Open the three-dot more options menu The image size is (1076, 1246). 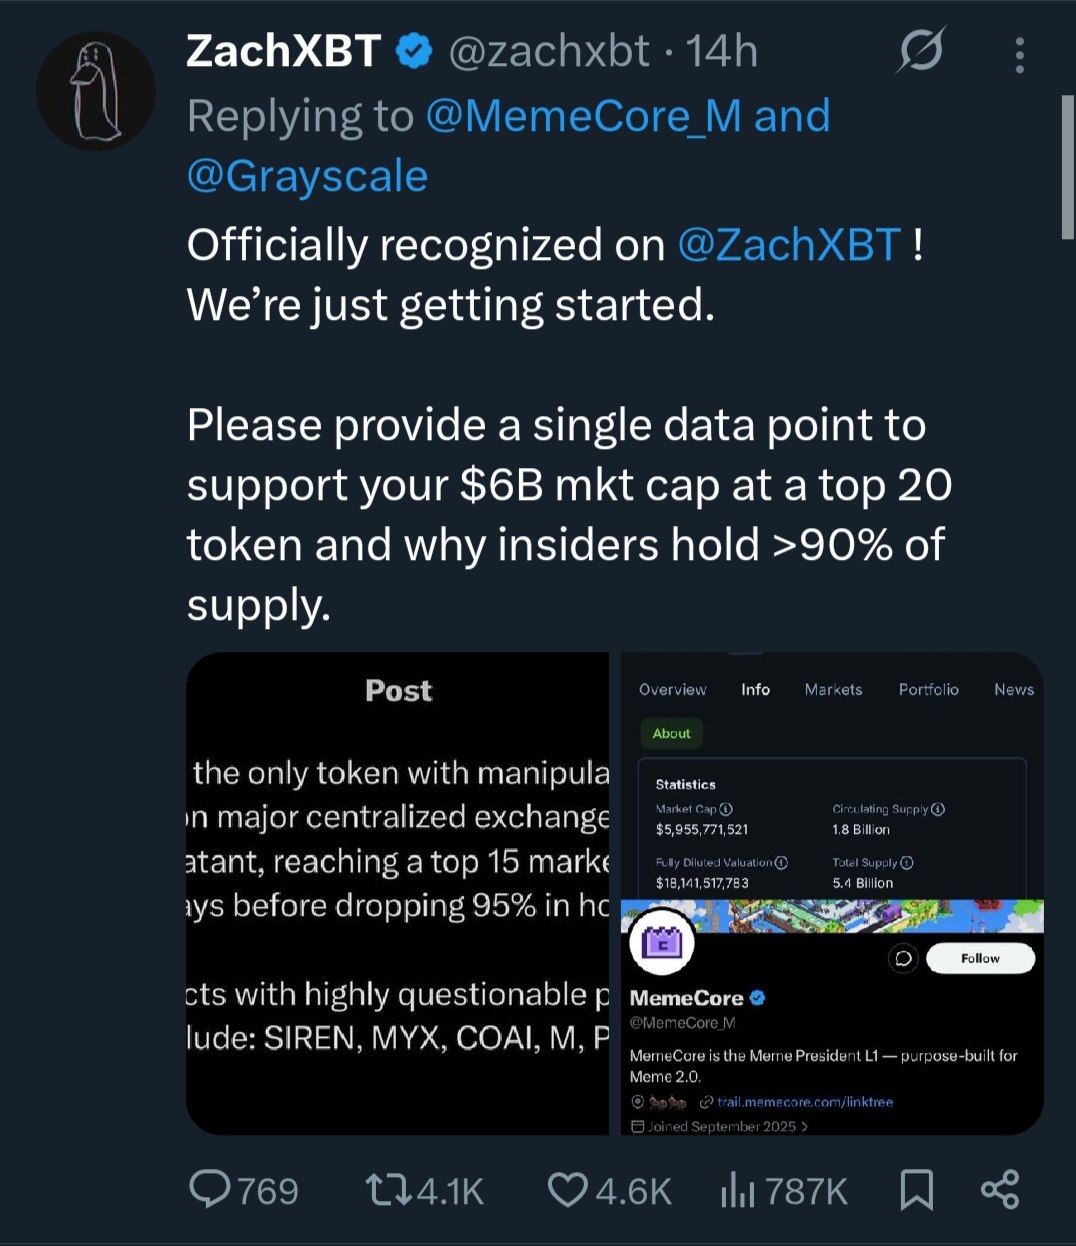1019,55
